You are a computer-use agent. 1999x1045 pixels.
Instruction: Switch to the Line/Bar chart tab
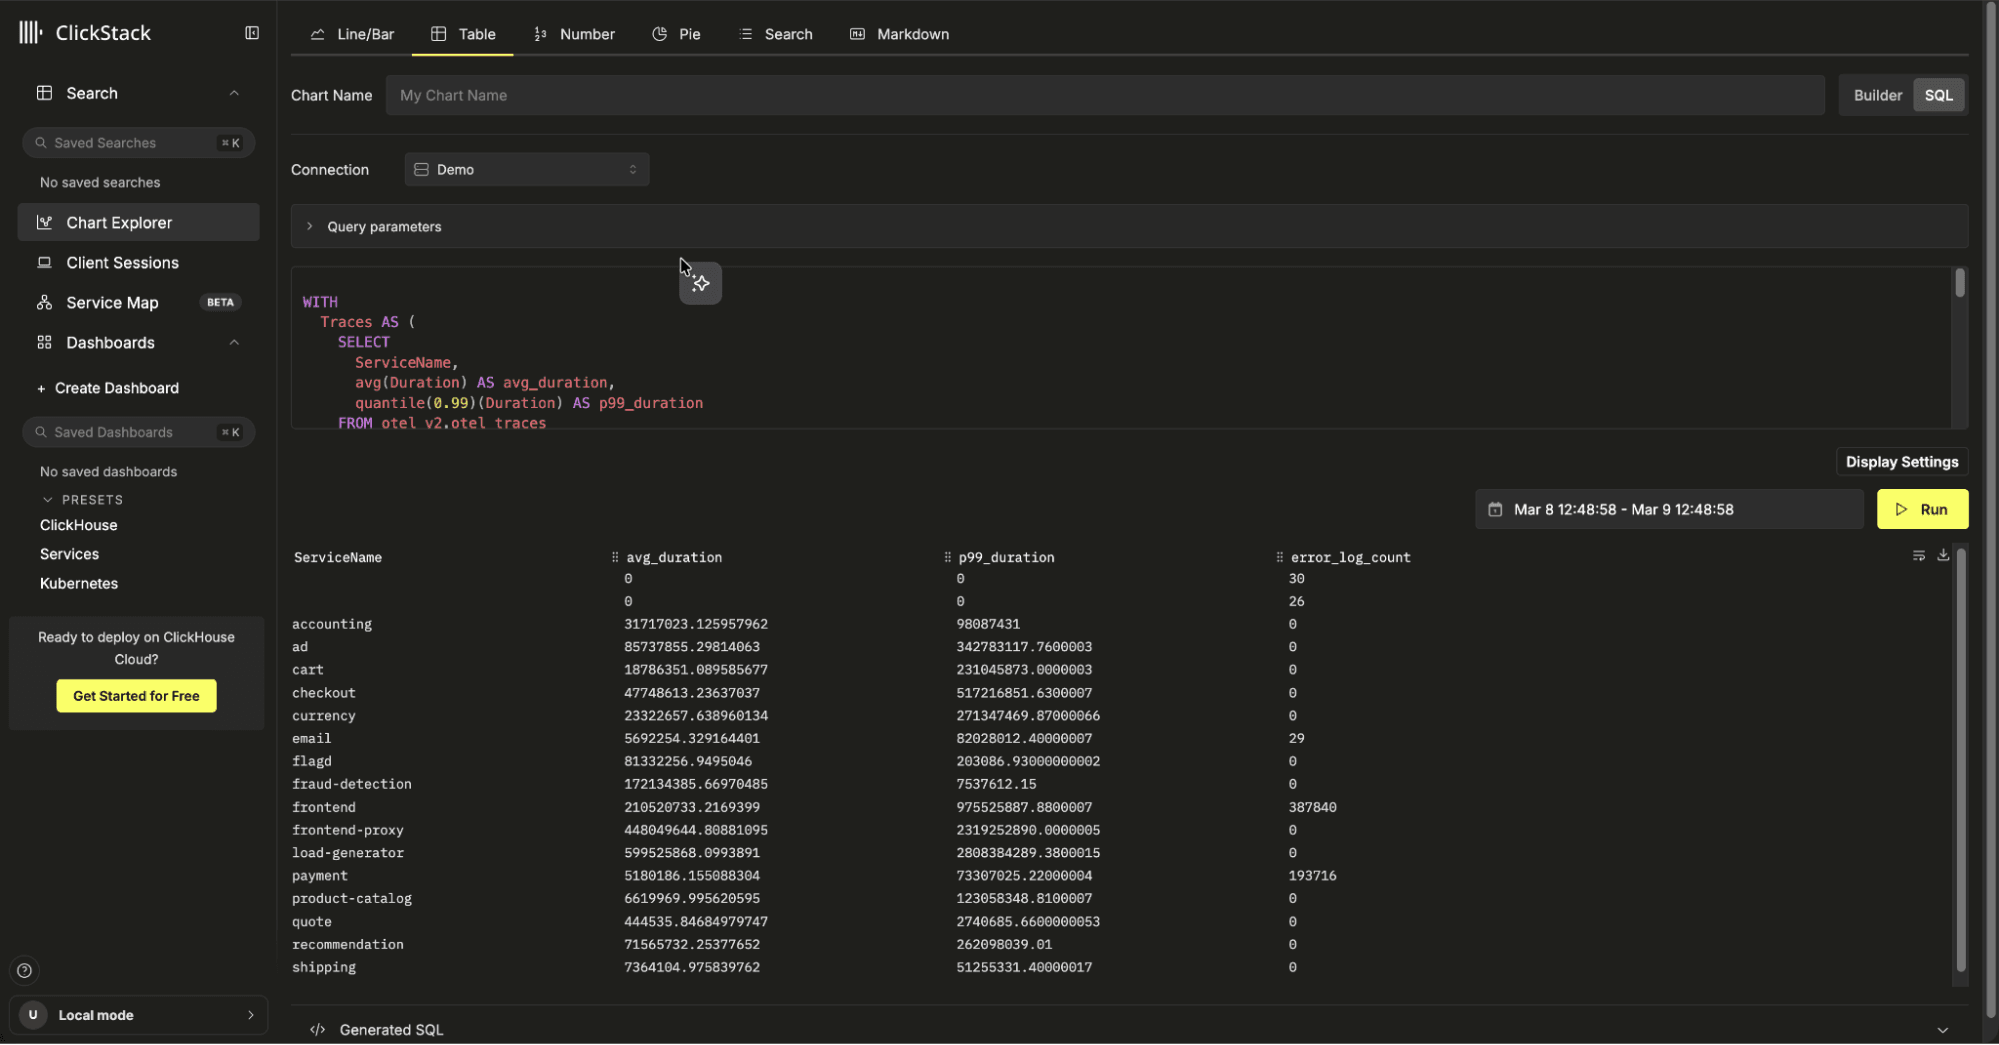click(352, 34)
